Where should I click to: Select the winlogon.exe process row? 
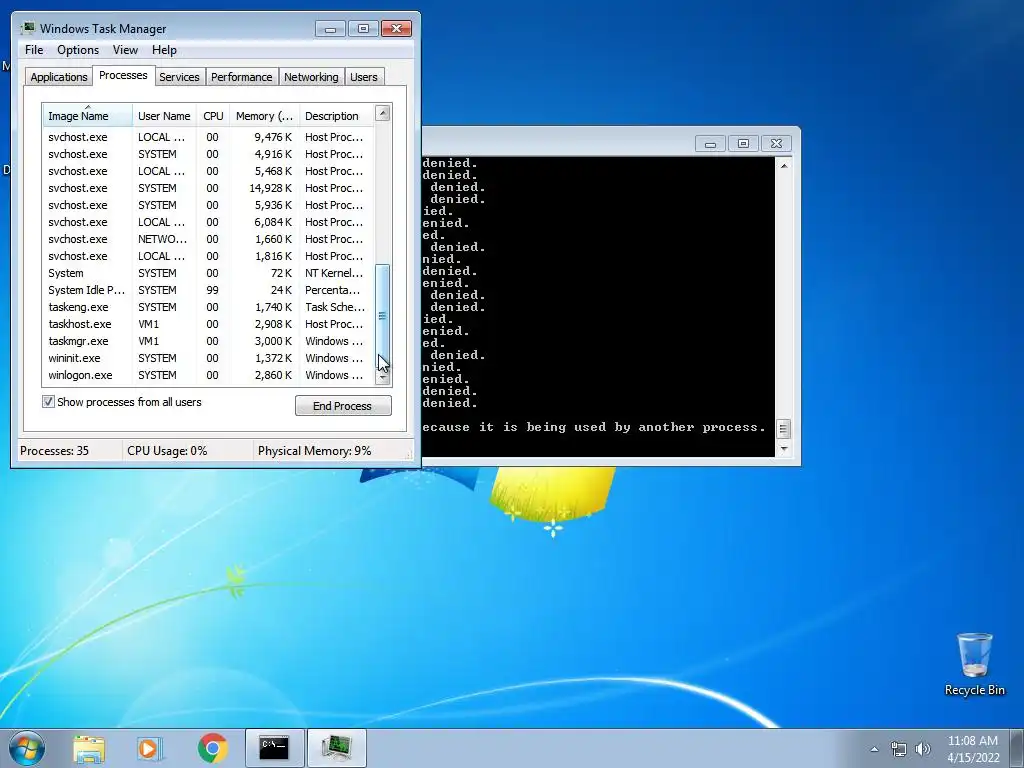click(x=208, y=375)
